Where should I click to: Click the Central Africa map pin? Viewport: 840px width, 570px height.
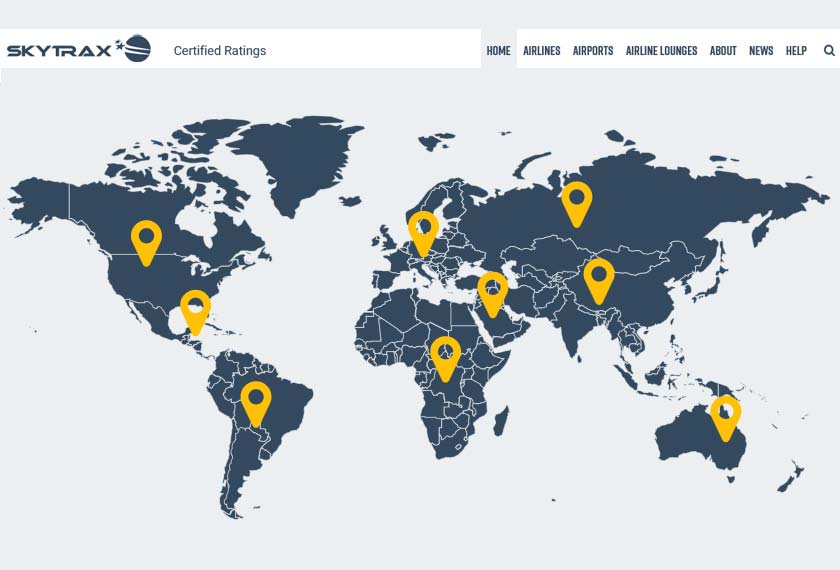(445, 355)
